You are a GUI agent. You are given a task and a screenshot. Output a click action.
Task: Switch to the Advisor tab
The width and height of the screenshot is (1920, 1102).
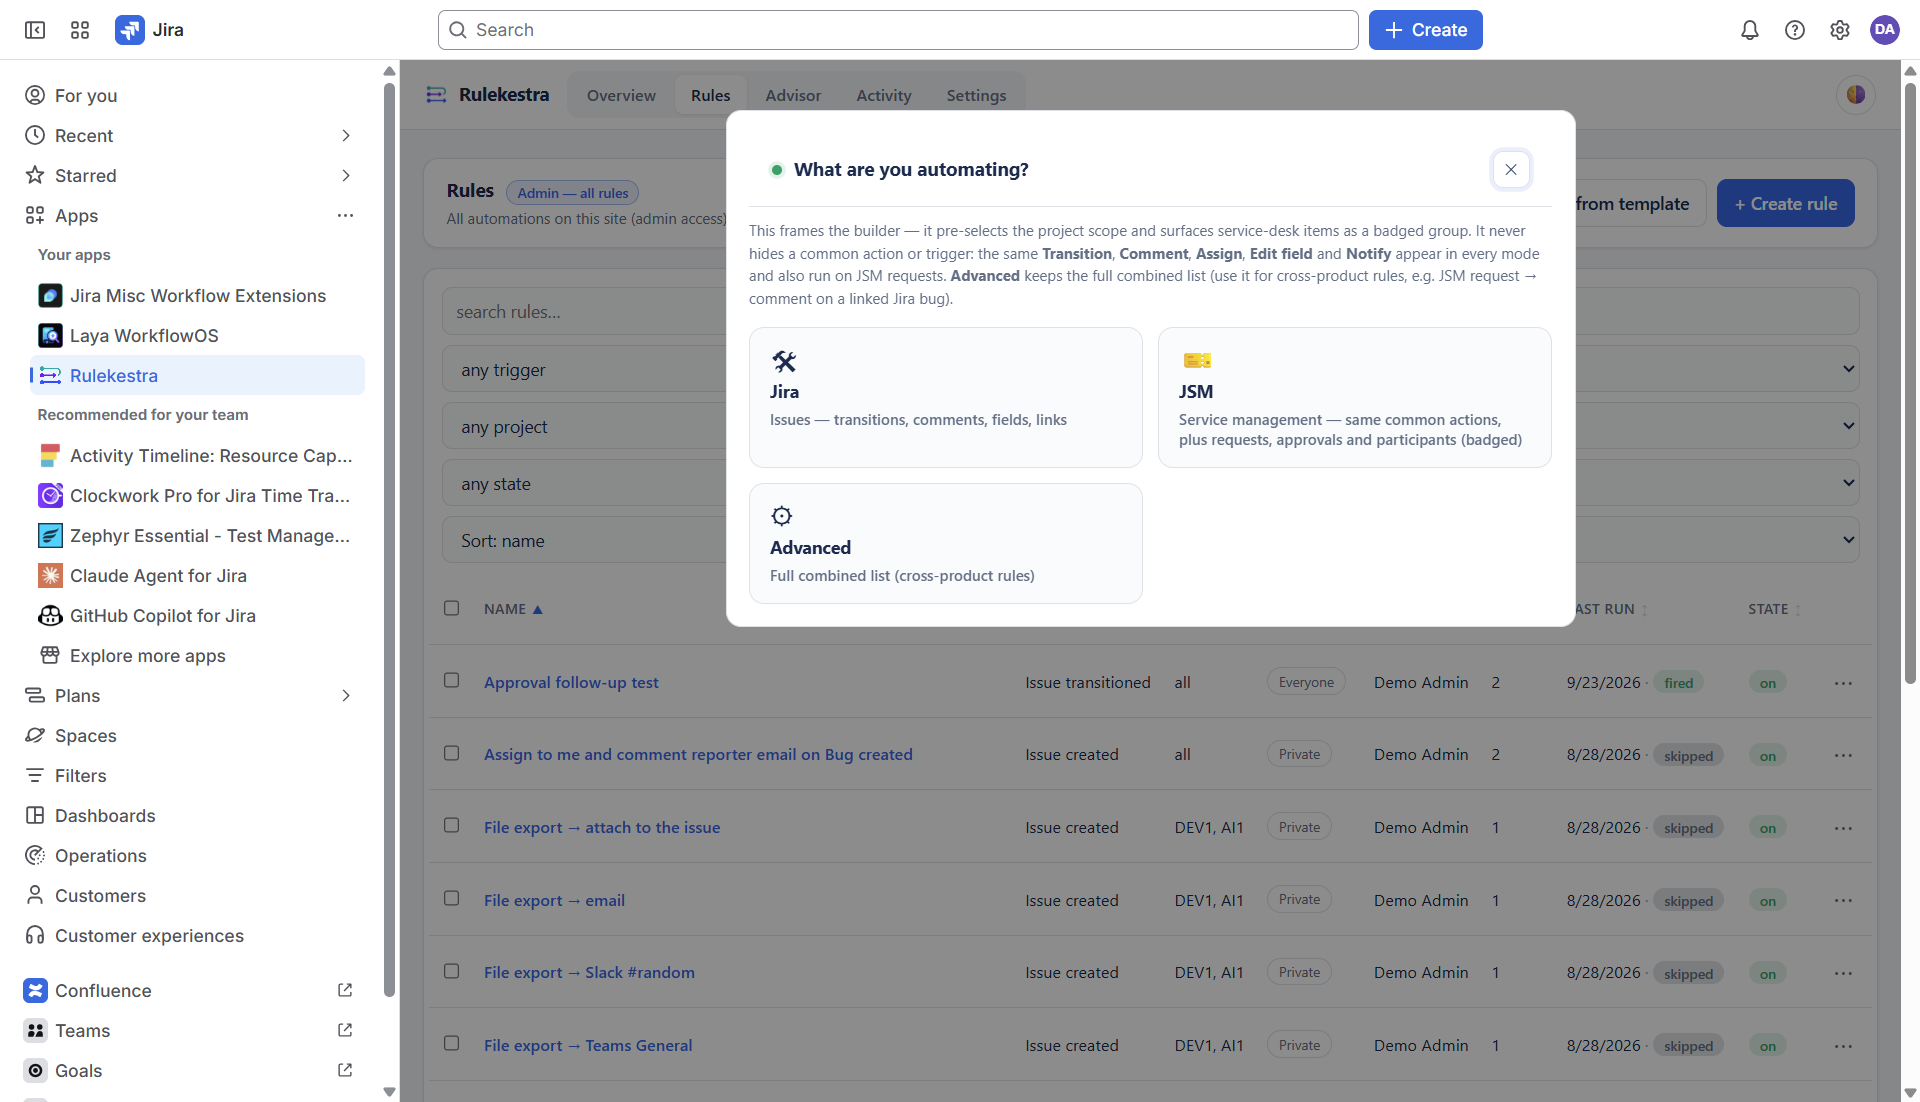click(x=793, y=95)
